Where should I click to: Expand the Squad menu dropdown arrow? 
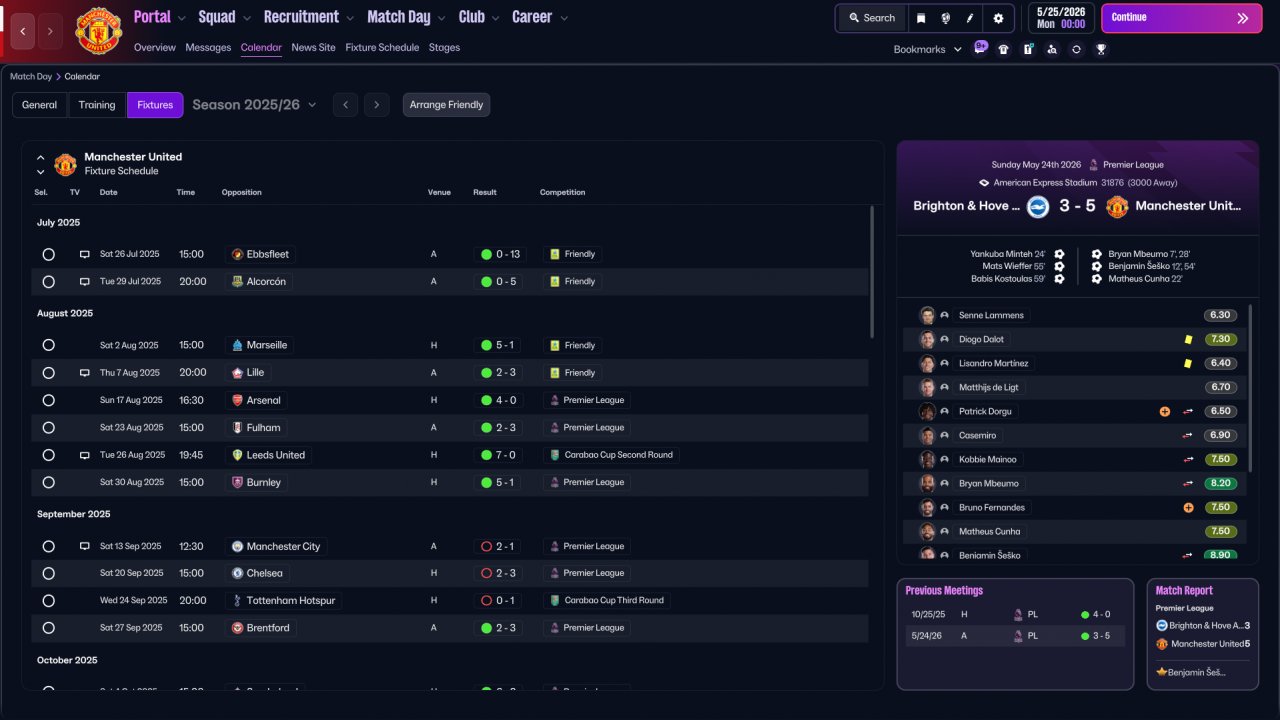click(x=246, y=18)
